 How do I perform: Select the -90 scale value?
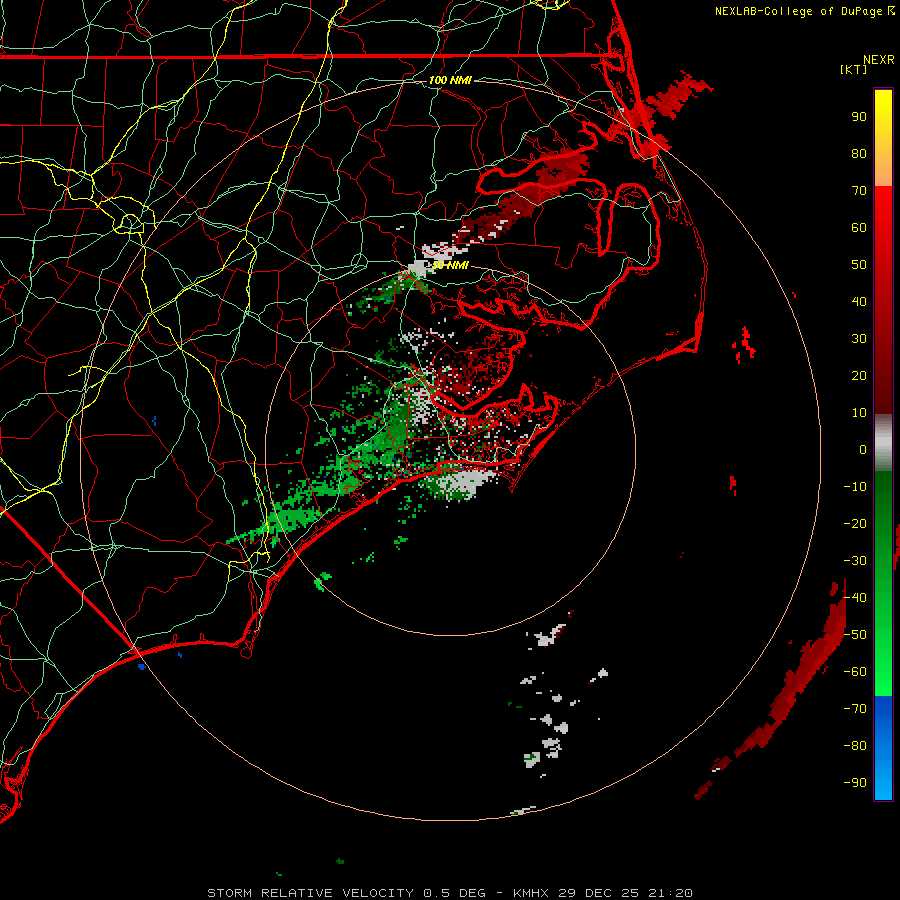(855, 783)
